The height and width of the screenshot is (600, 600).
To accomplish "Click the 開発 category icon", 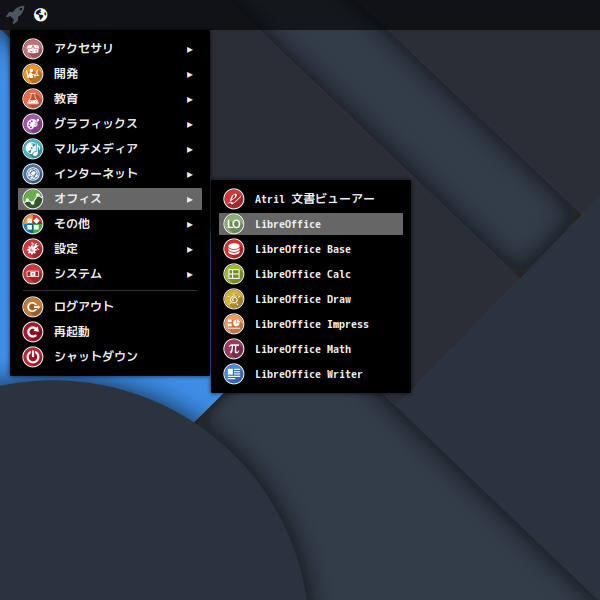I will (x=33, y=74).
